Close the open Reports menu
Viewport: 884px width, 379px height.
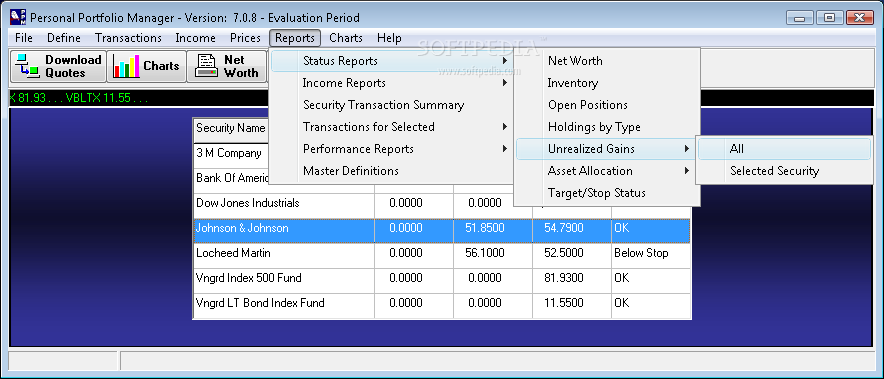295,38
